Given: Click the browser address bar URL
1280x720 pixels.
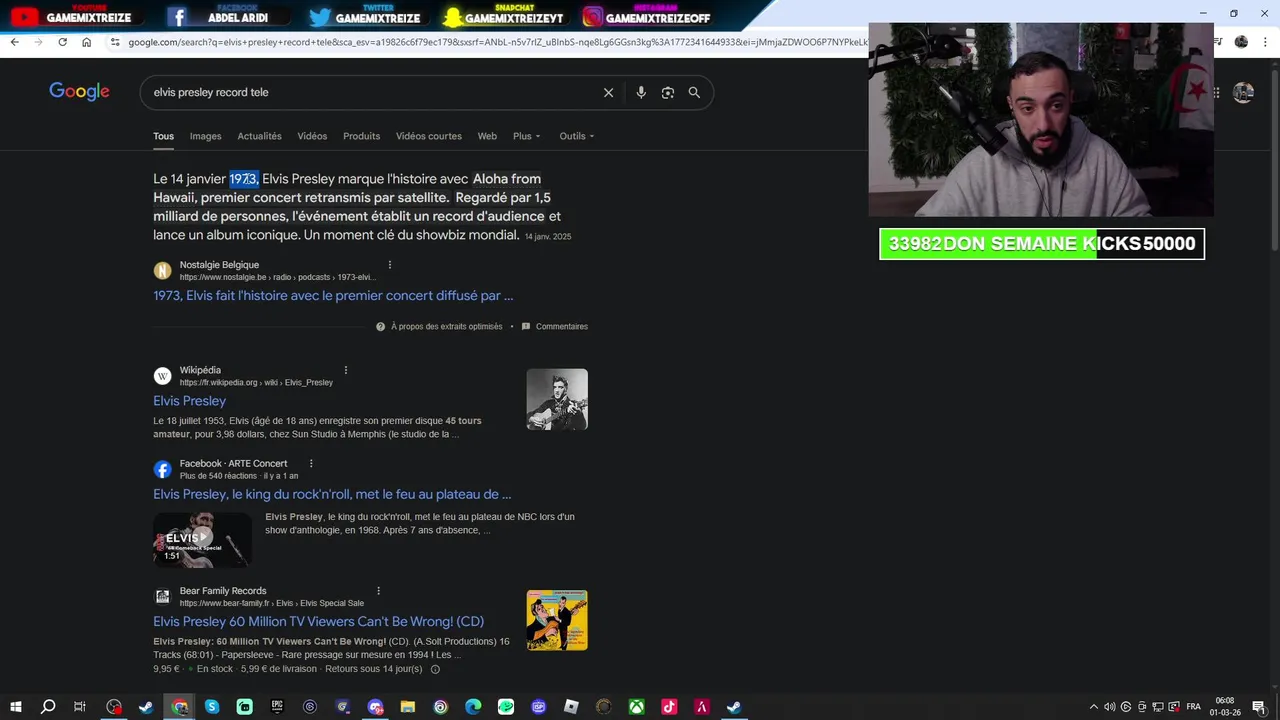Looking at the screenshot, I should tap(497, 42).
